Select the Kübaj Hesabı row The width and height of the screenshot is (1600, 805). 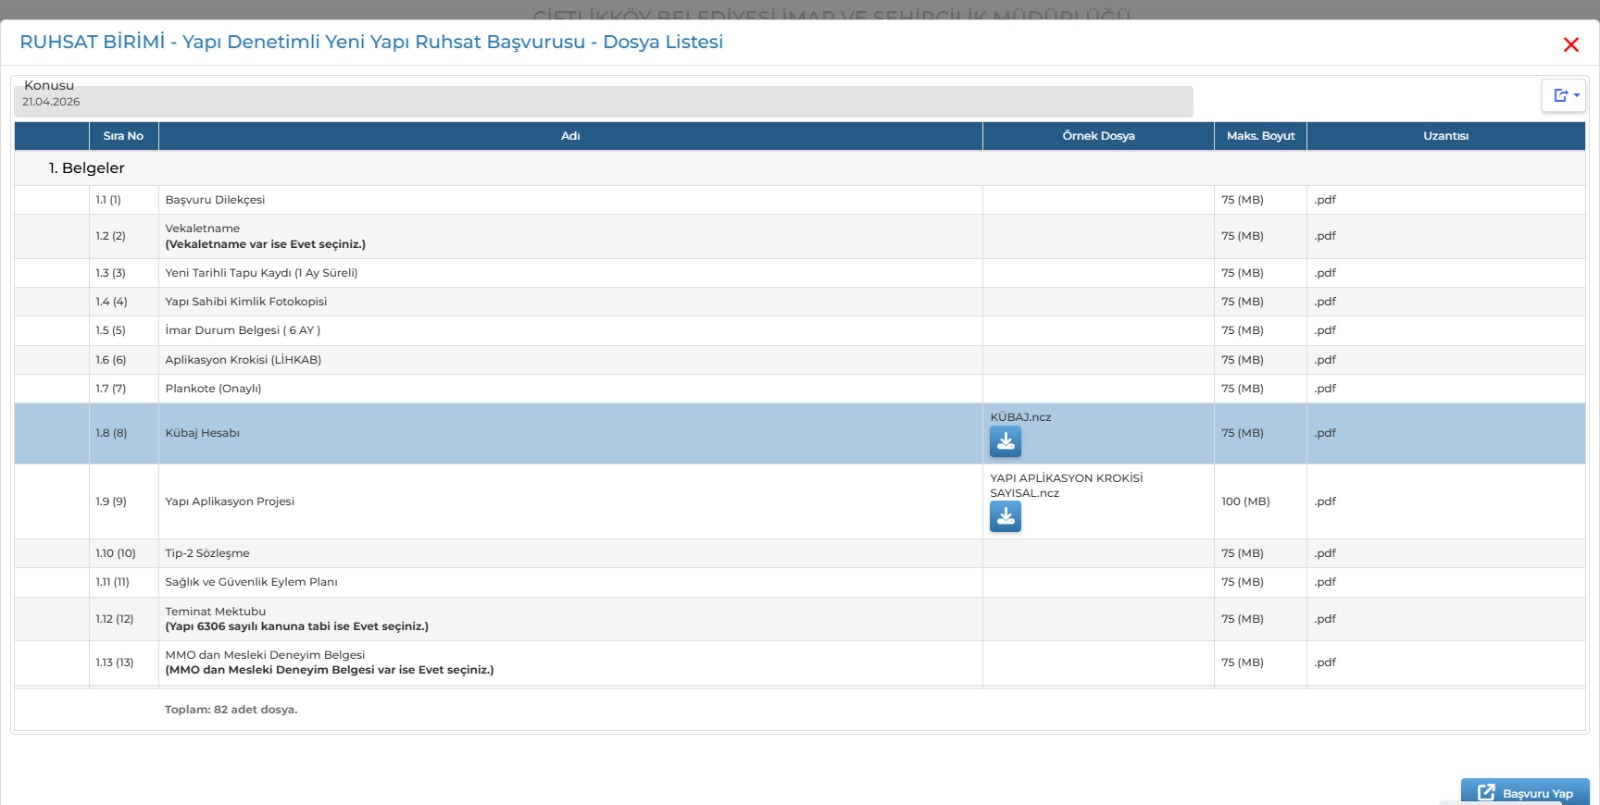[800, 433]
